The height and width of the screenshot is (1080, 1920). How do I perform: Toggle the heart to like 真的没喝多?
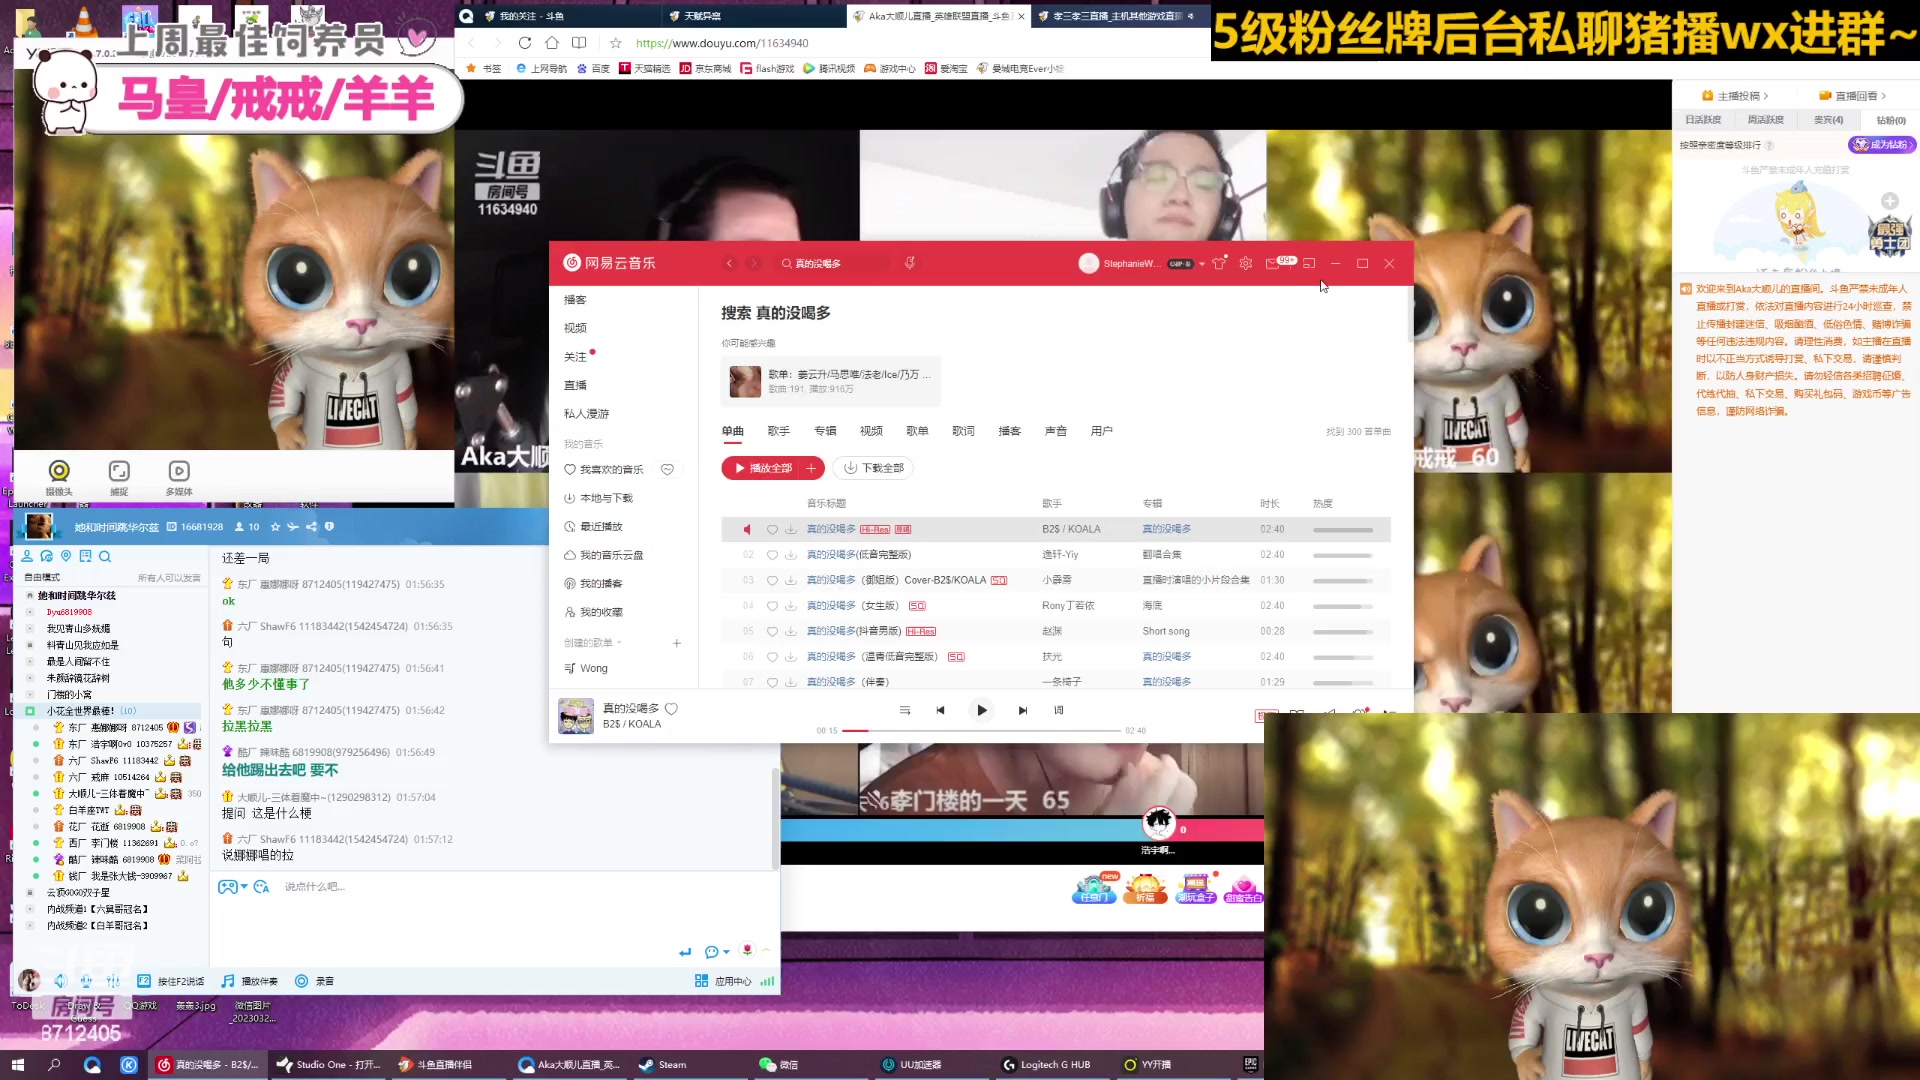point(671,708)
